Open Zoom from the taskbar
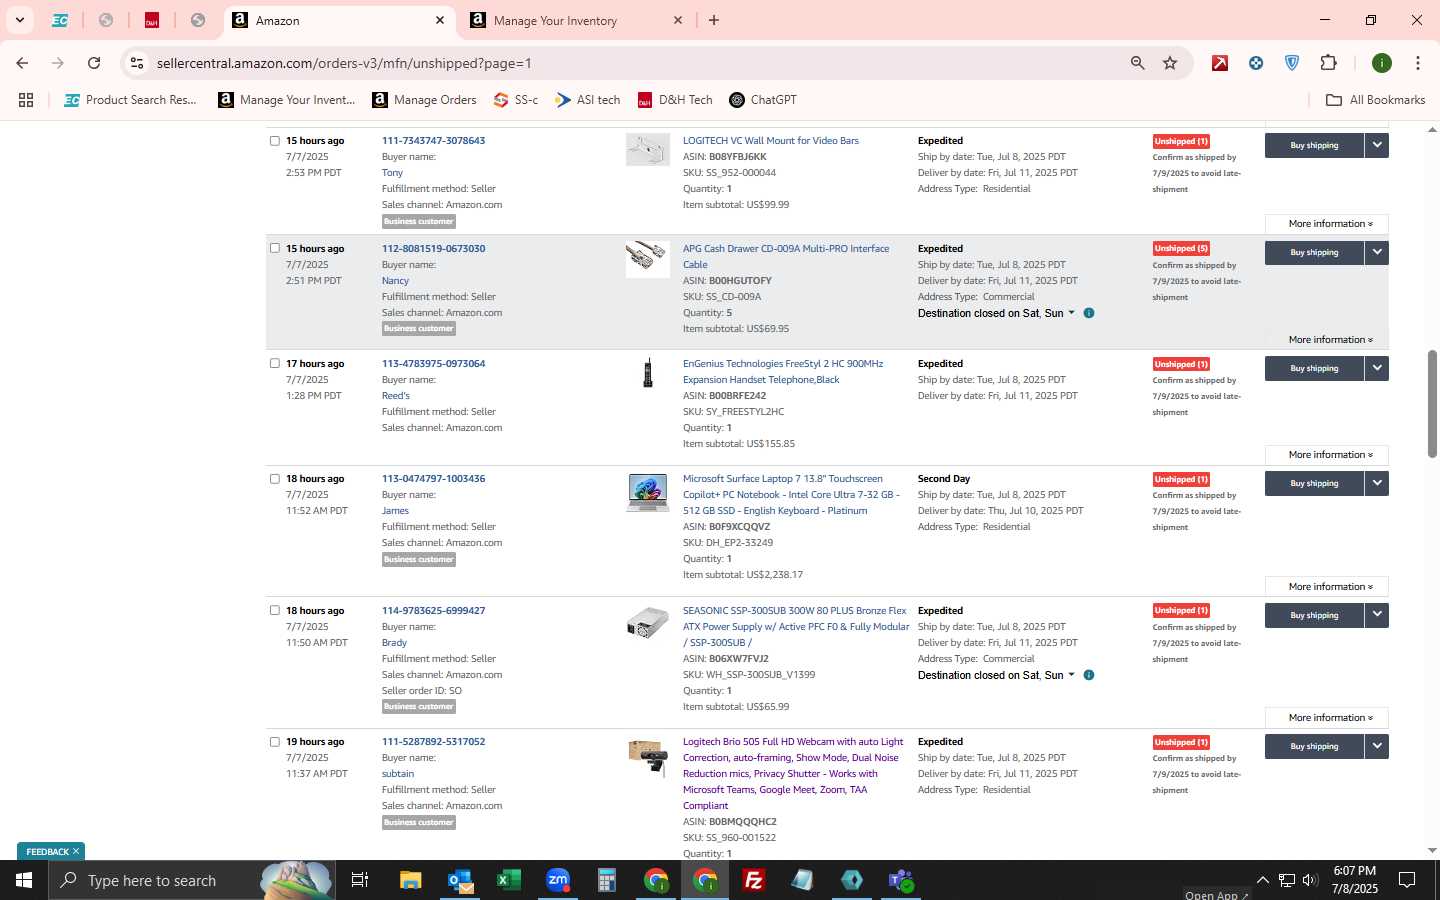 [x=557, y=880]
